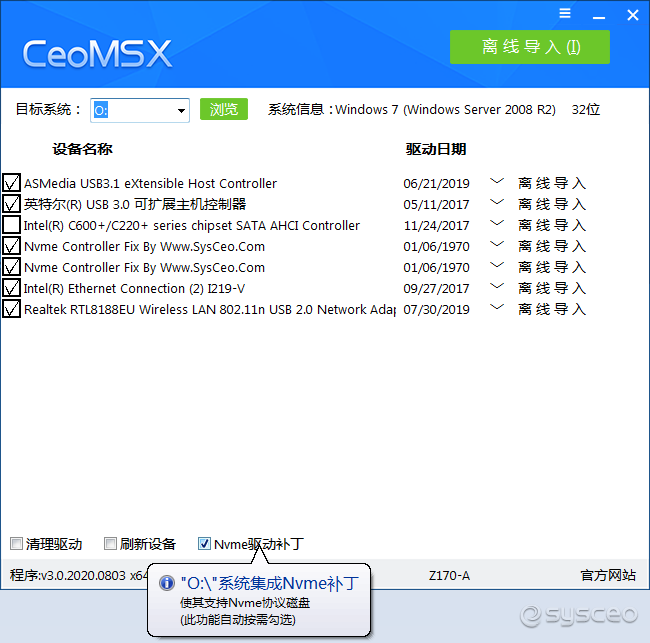The width and height of the screenshot is (650, 643).
Task: Click 离线导入 for ASMedia USB3.1 controller
Action: pos(552,183)
